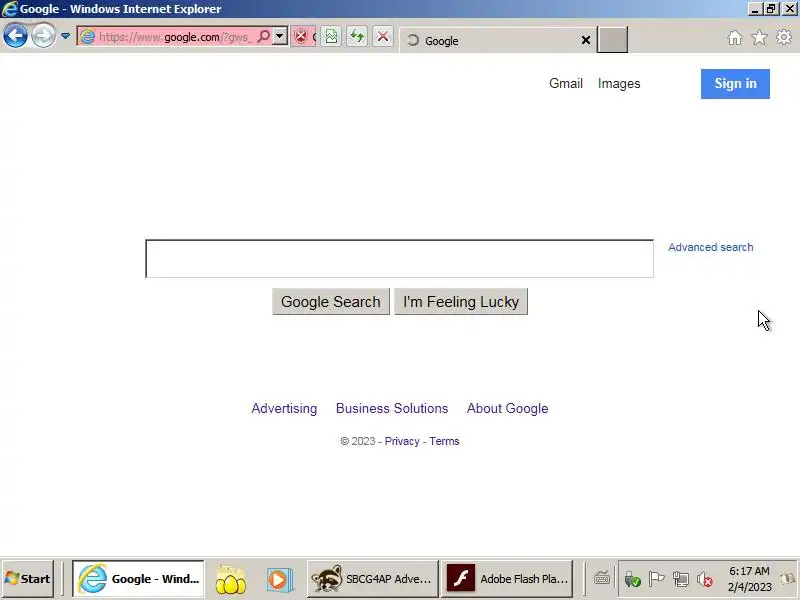Open the Advertising footer link
This screenshot has width=800, height=600.
284,409
